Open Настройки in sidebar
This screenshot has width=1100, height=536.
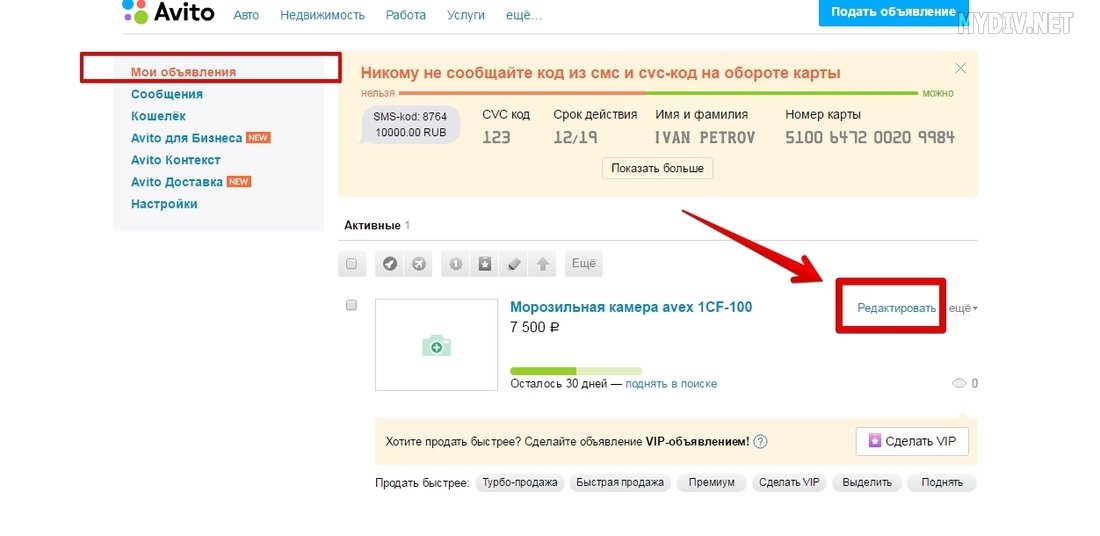pos(164,204)
